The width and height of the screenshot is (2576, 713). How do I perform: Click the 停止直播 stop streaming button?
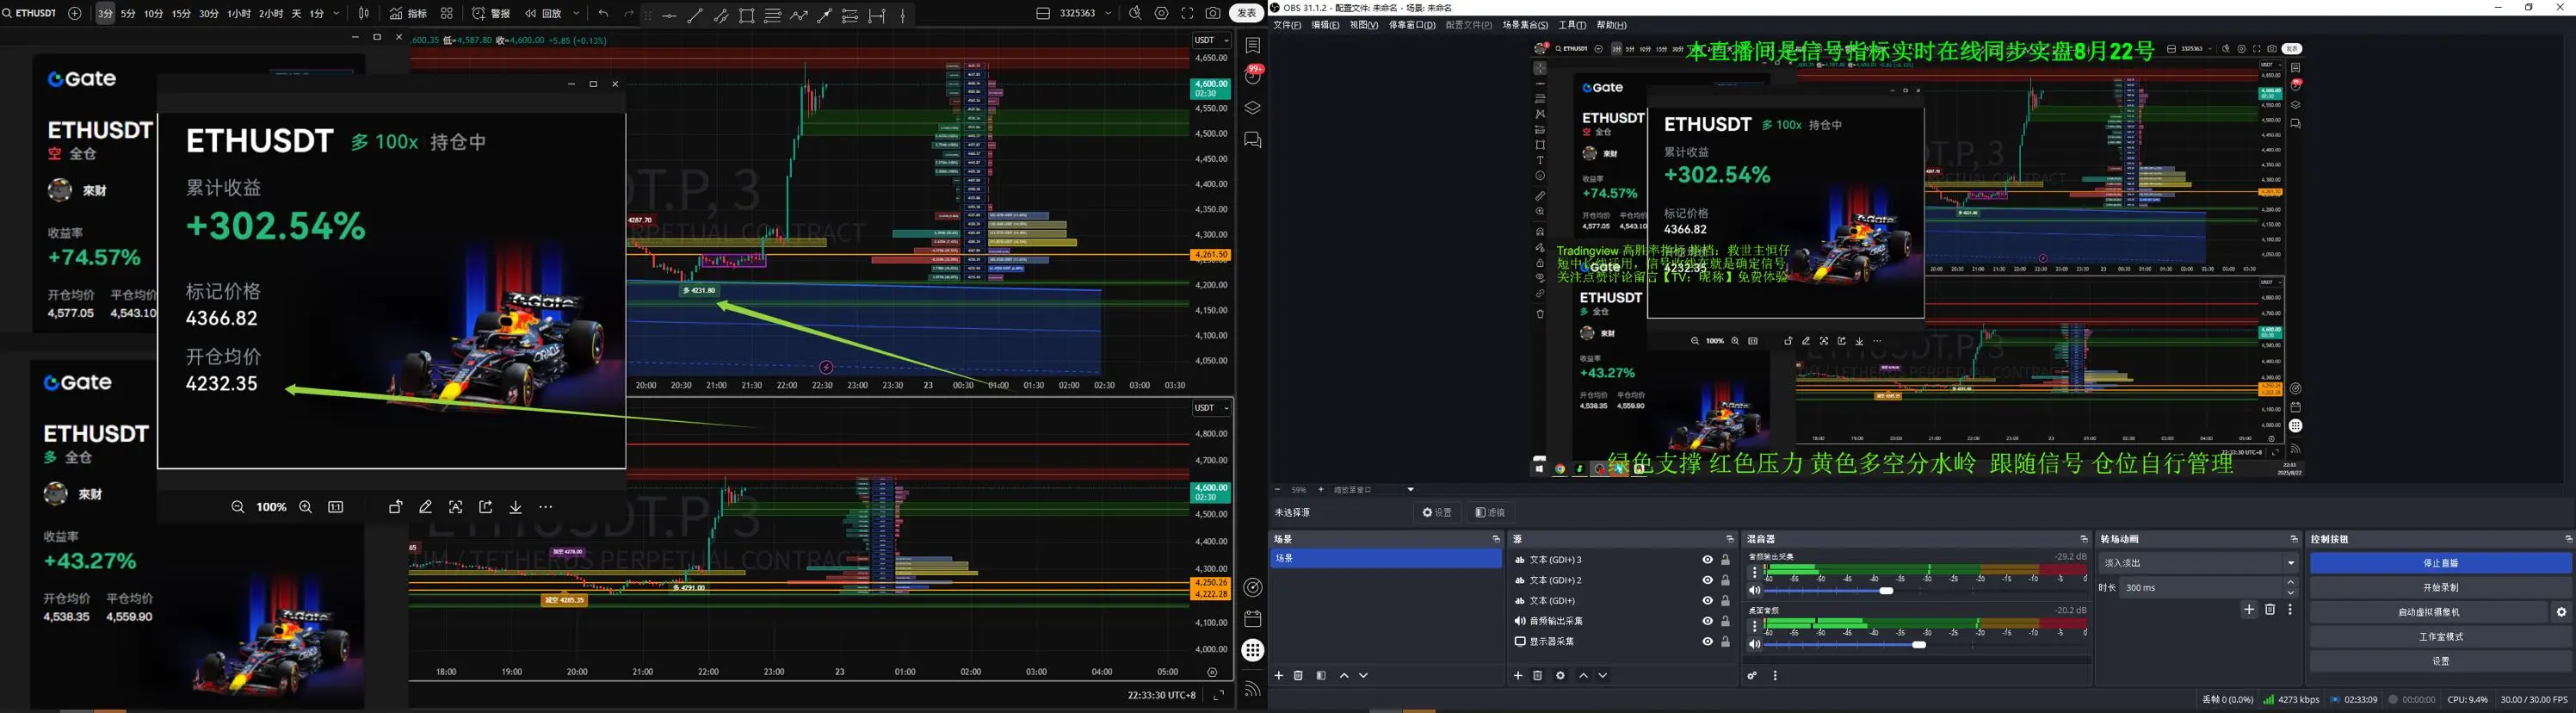(2440, 563)
